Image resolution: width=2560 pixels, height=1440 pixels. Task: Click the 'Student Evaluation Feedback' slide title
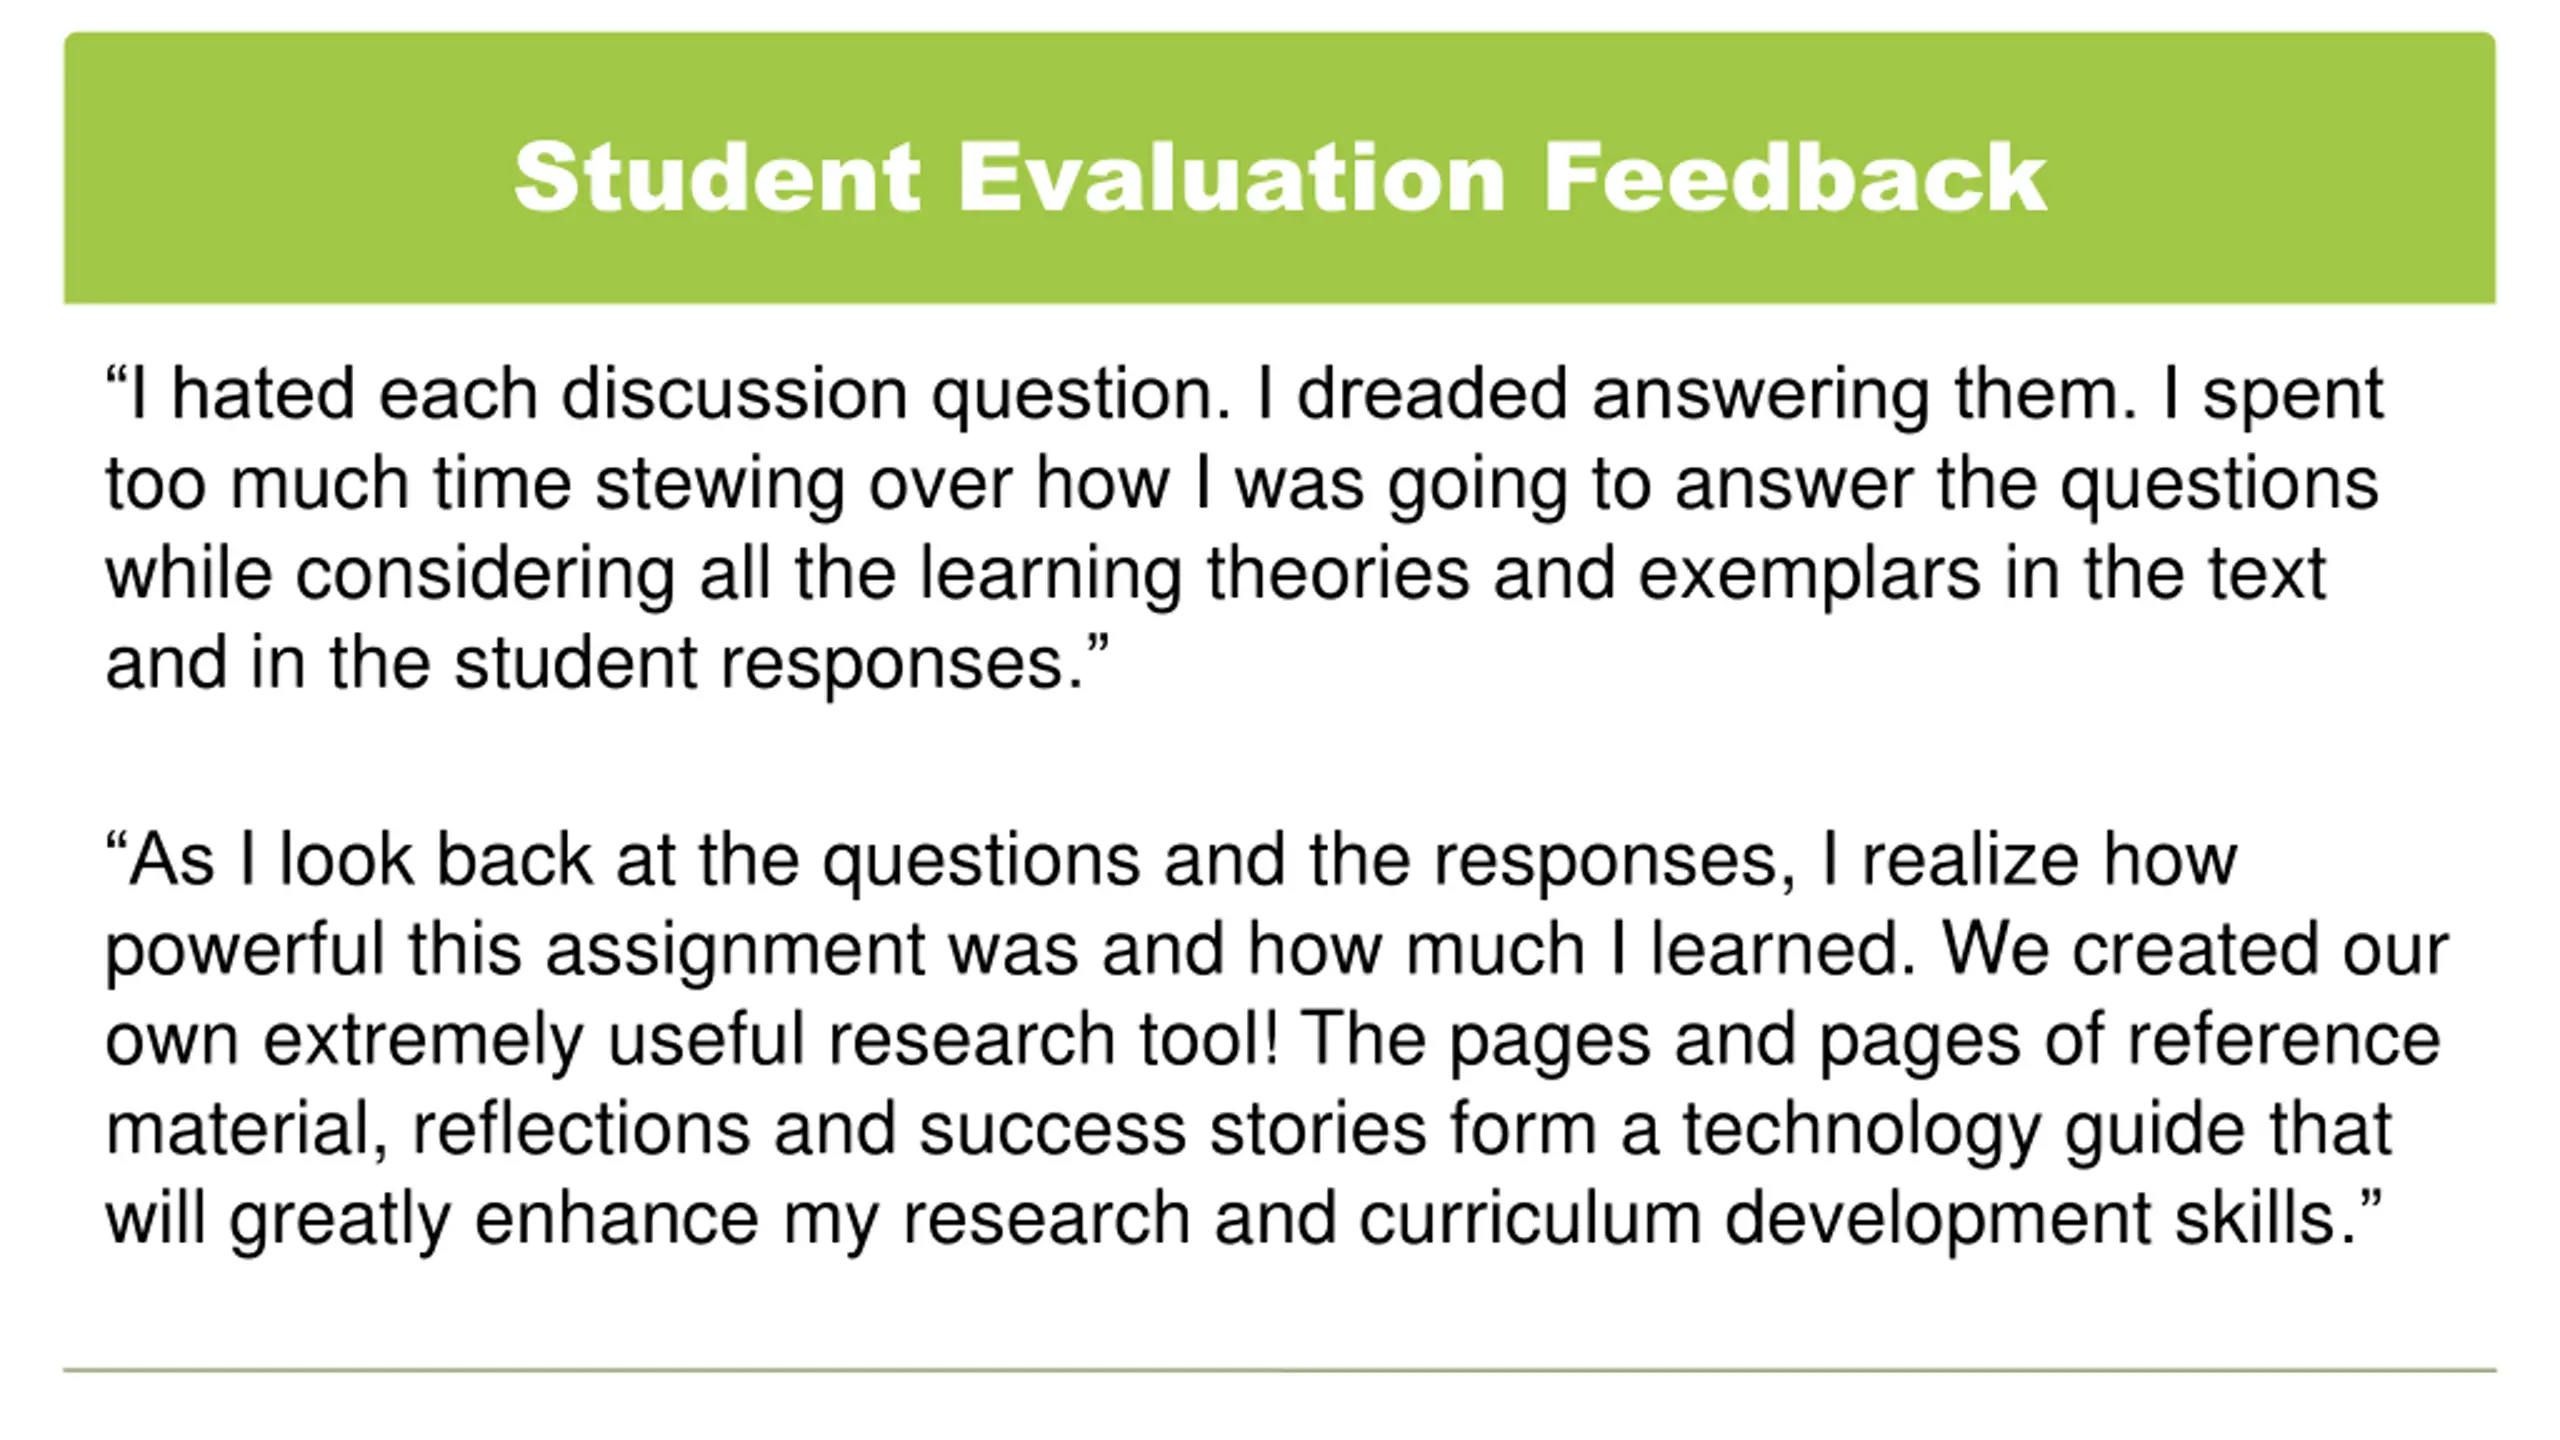[1280, 177]
